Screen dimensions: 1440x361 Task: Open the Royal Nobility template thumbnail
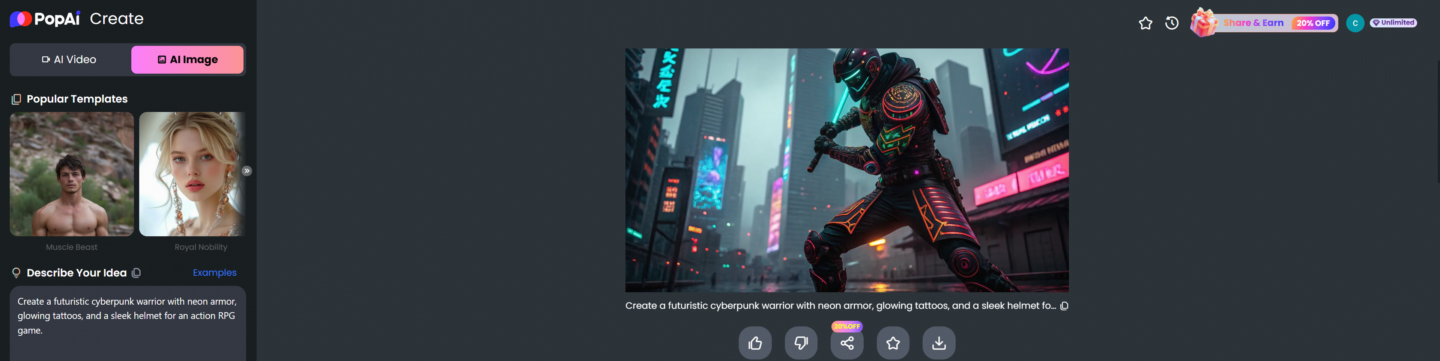(x=191, y=174)
